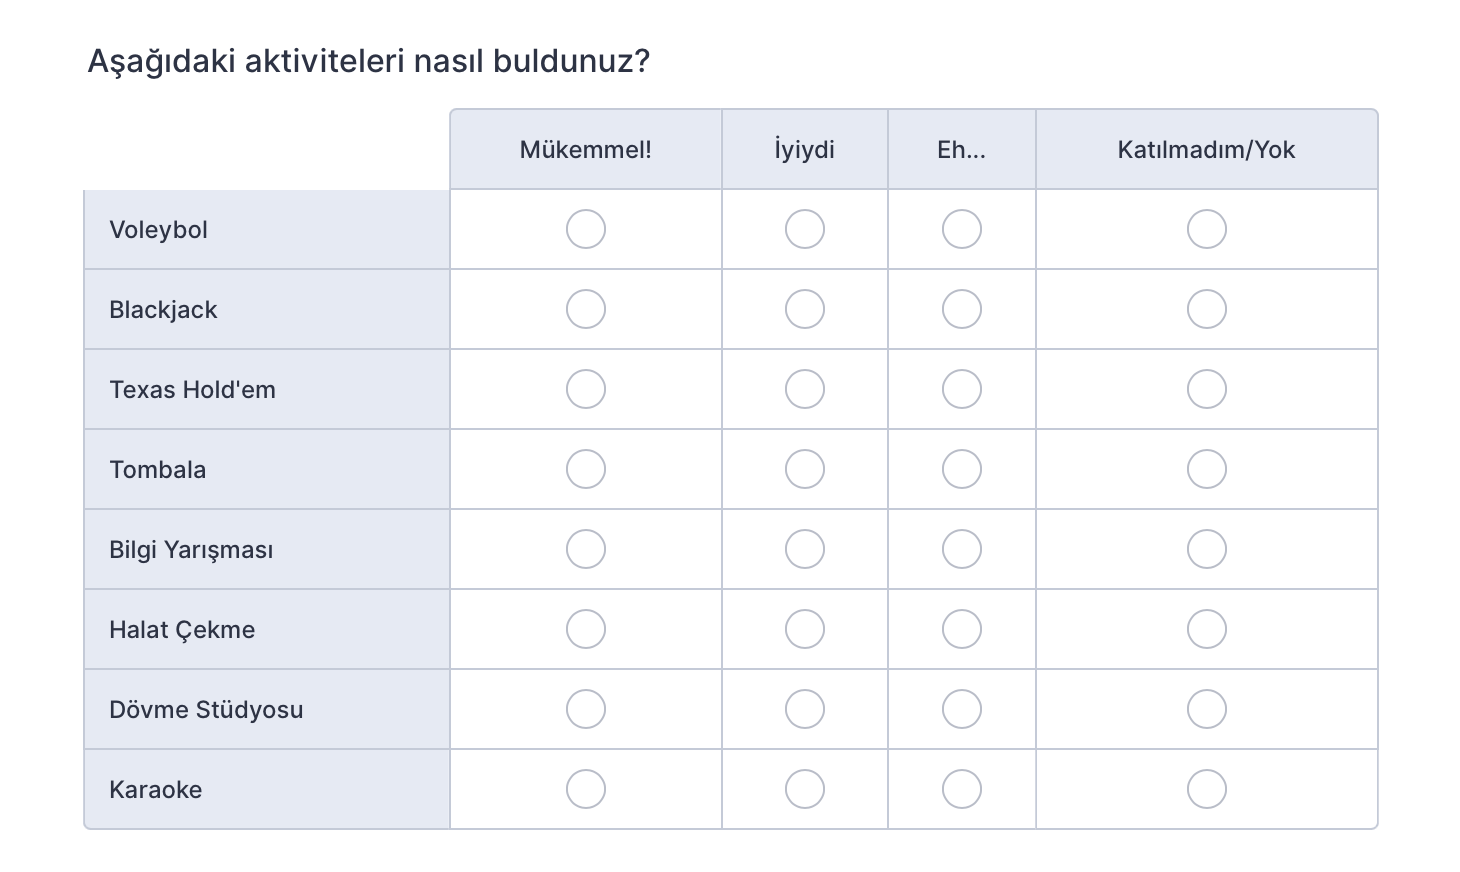Choose Eh... for Karaoke
The height and width of the screenshot is (872, 1460).
pyautogui.click(x=962, y=789)
